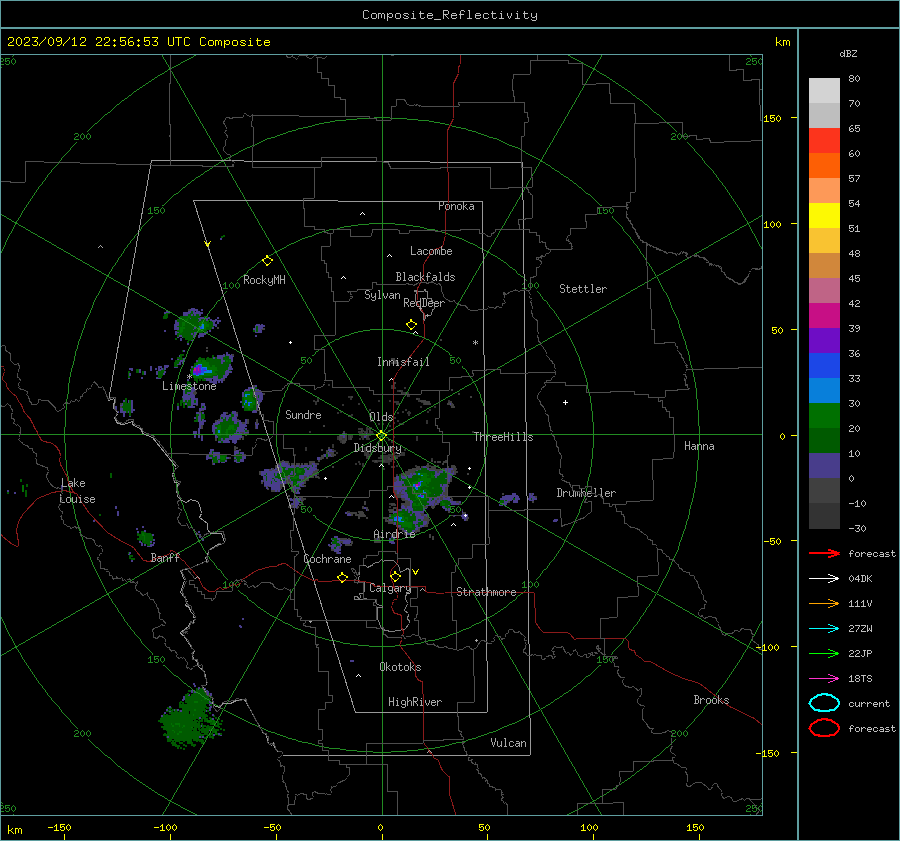Click the Sylvan label on map

pos(382,295)
